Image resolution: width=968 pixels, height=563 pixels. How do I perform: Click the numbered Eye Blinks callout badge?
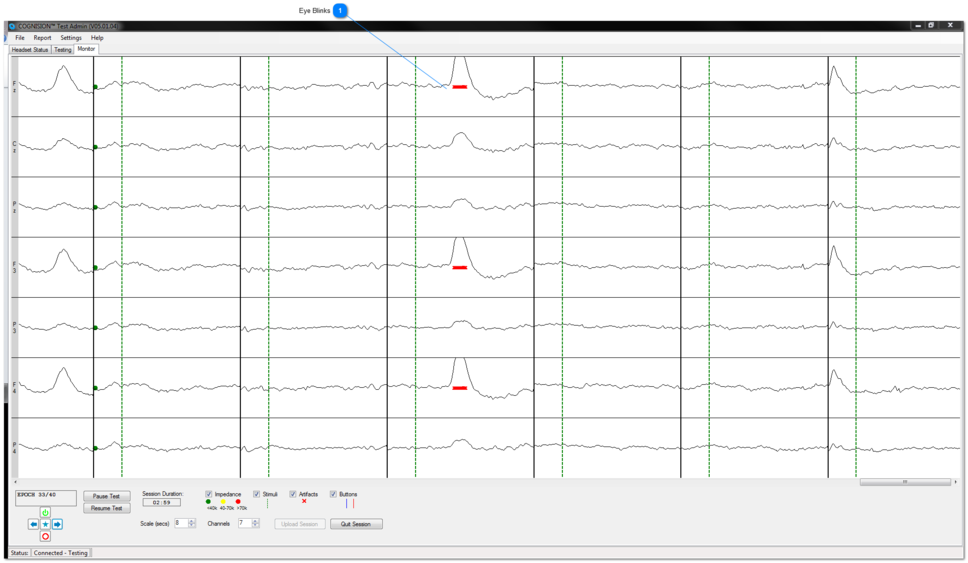point(340,10)
